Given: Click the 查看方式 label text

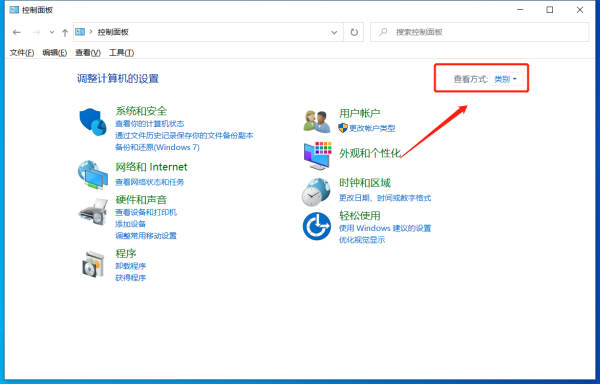Looking at the screenshot, I should coord(471,79).
